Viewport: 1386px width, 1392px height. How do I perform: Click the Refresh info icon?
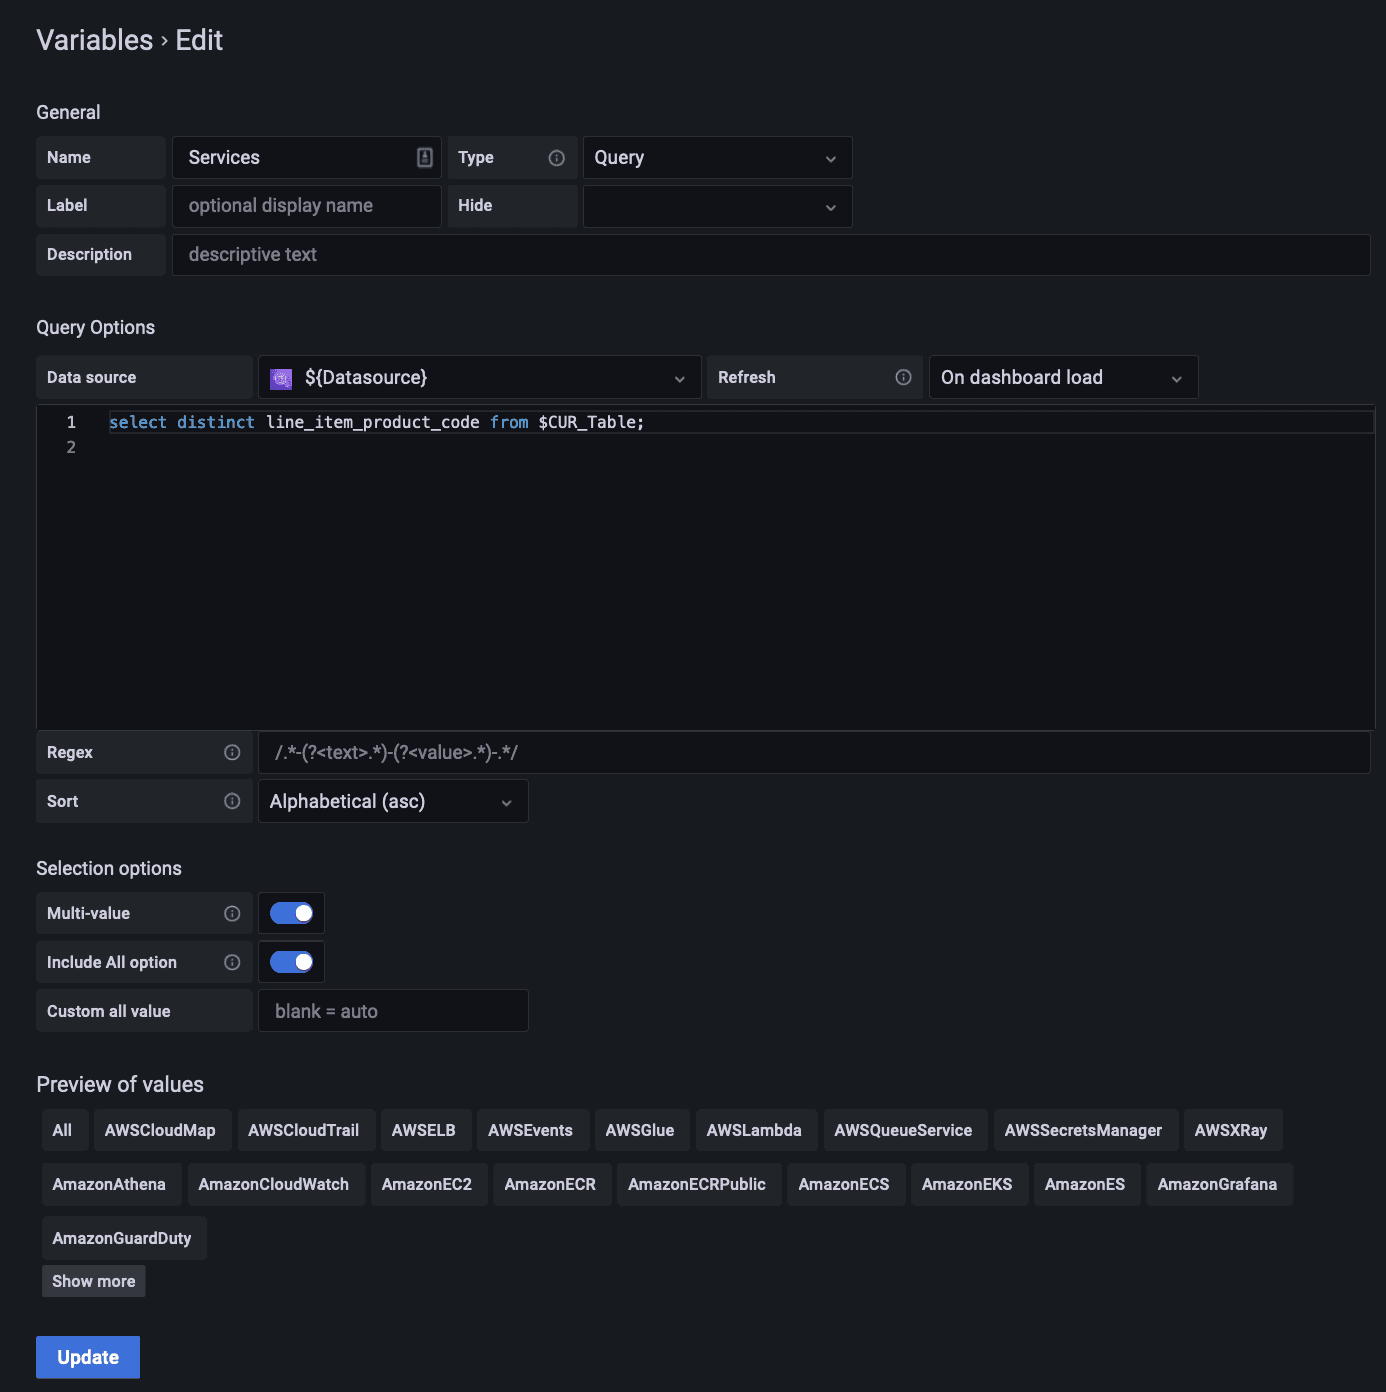[903, 377]
